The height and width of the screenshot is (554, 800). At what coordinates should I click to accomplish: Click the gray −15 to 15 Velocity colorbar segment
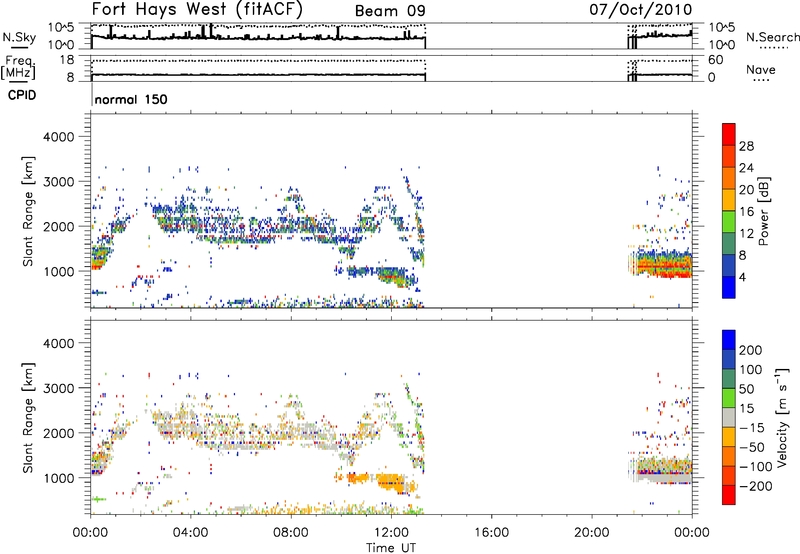[729, 417]
